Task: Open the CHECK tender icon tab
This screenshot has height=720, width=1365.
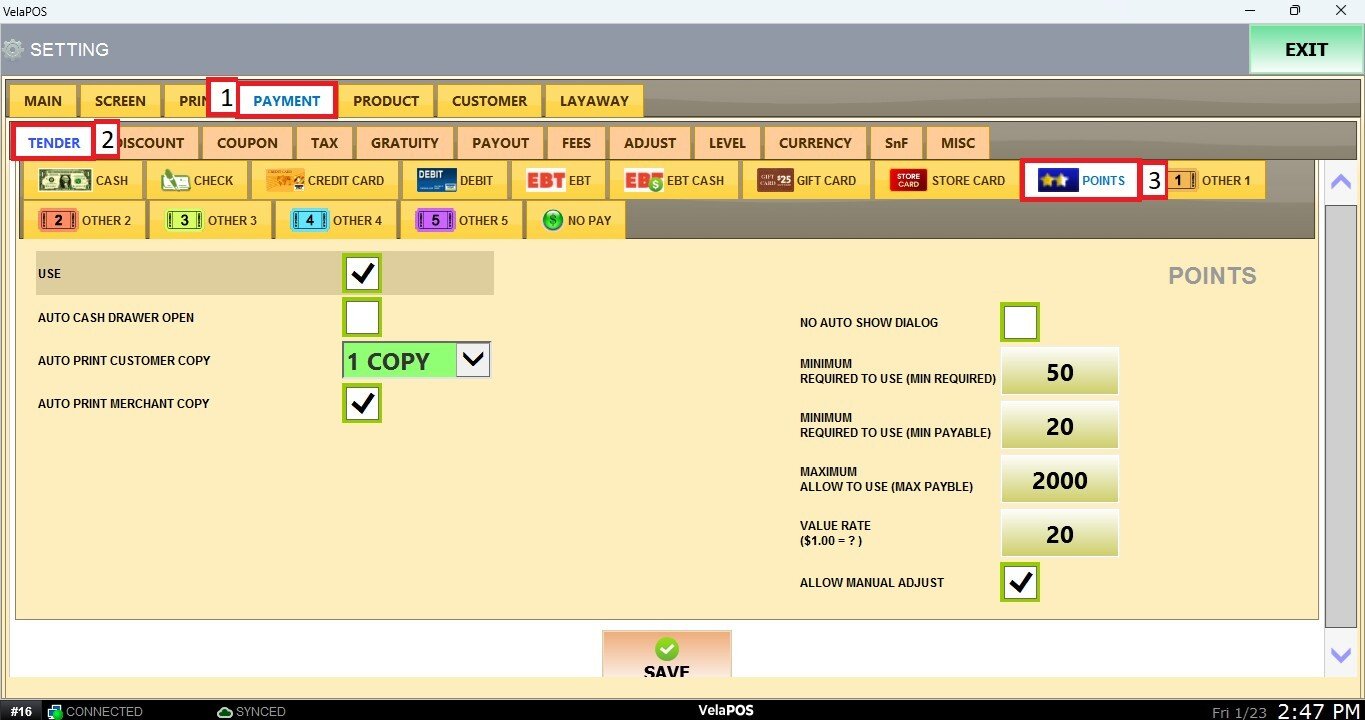Action: (x=175, y=181)
